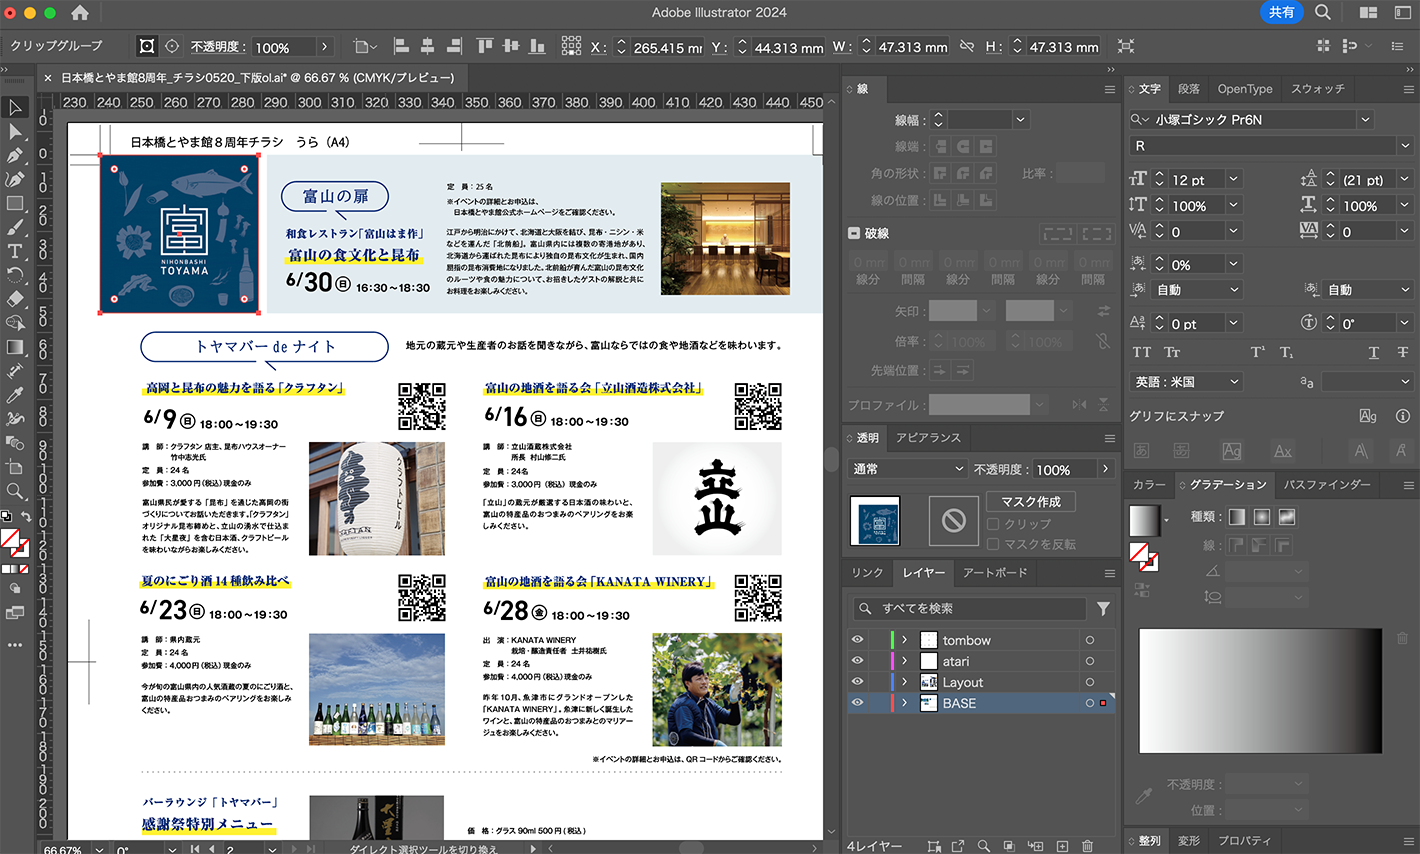Click delete layer trash icon

1088,846
